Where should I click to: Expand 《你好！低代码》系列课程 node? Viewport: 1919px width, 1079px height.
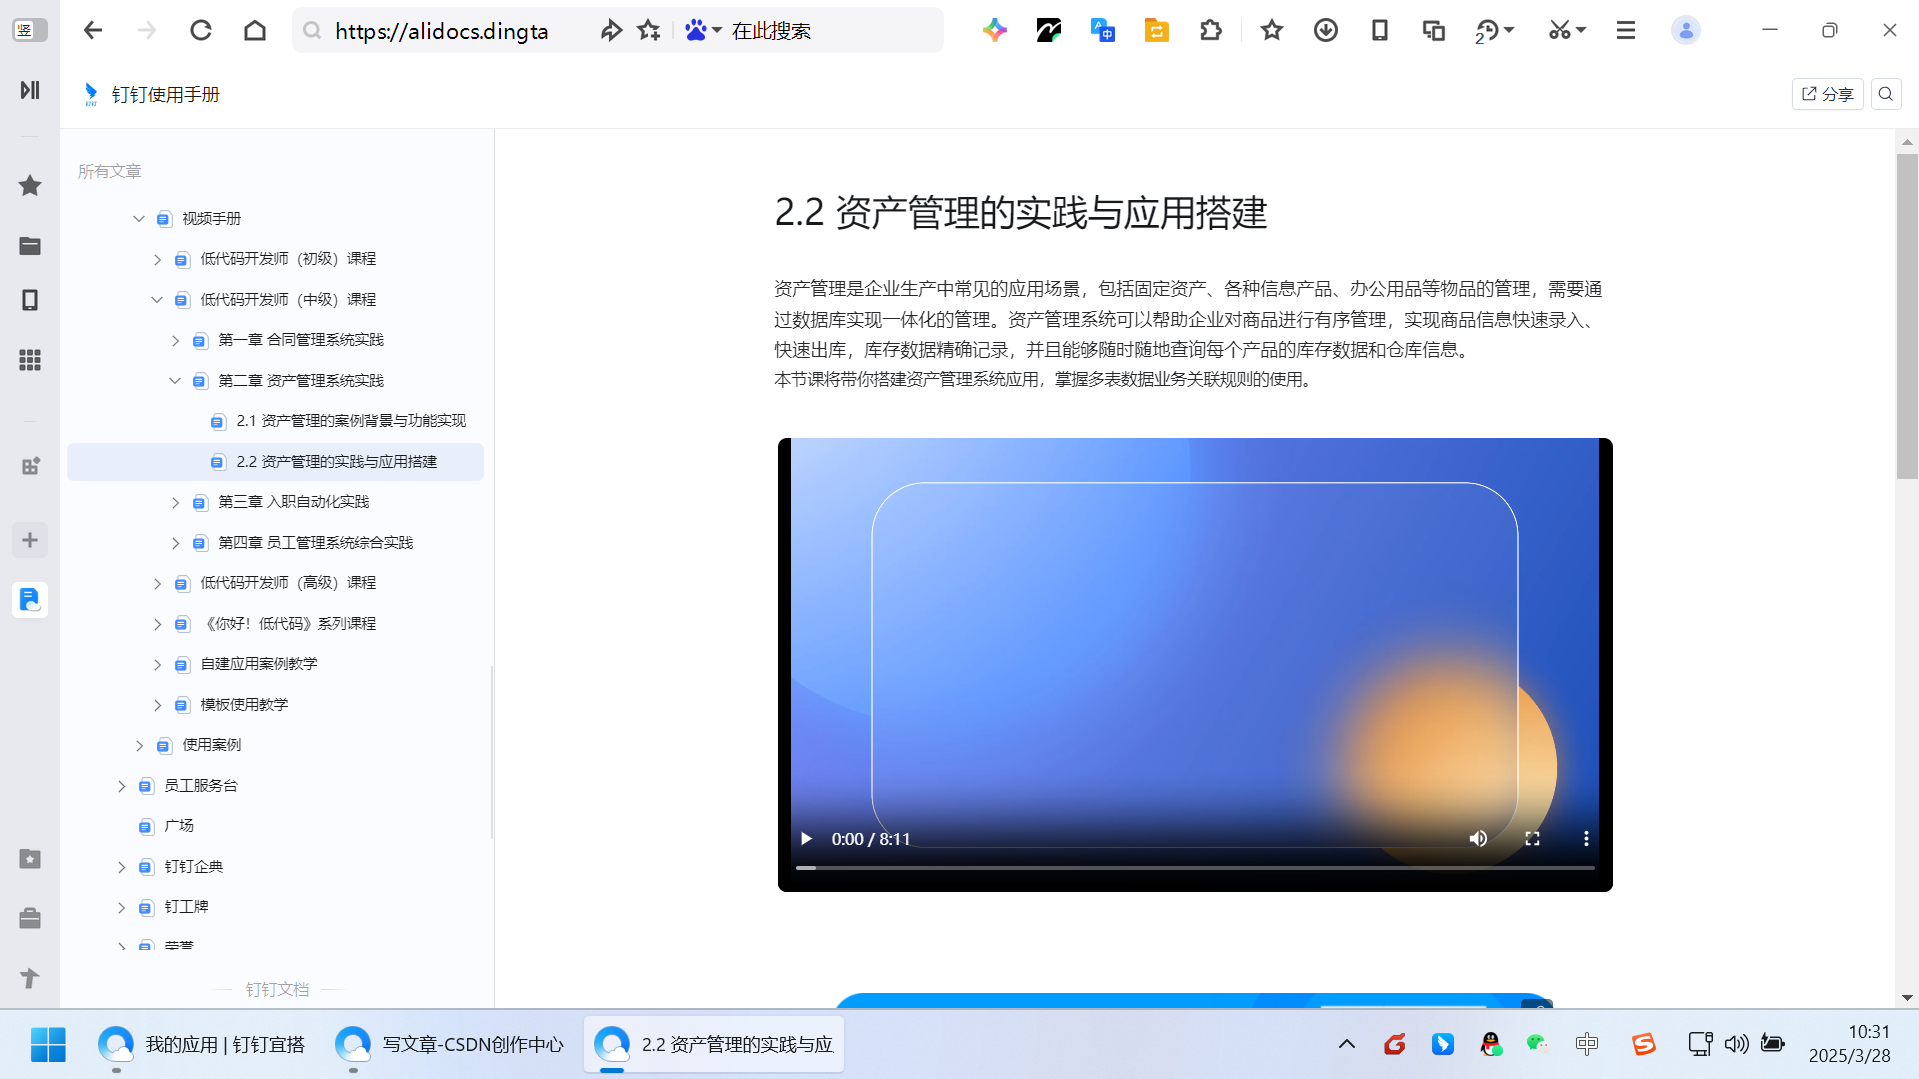157,624
